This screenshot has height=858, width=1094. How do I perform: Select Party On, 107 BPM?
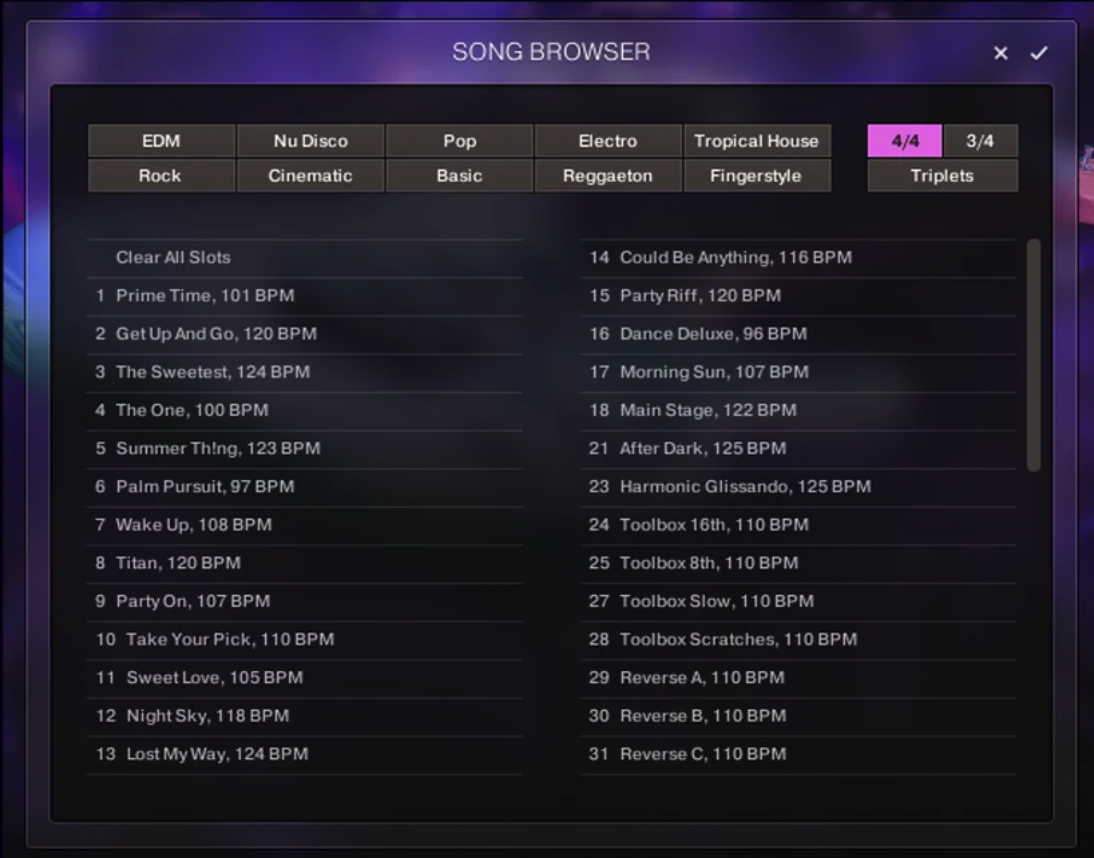305,601
